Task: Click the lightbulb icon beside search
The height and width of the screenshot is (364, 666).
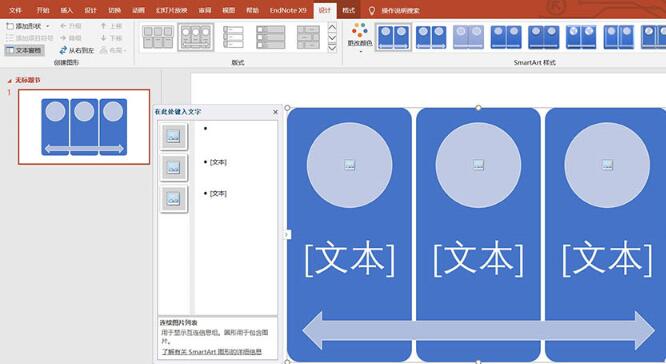Action: (372, 11)
